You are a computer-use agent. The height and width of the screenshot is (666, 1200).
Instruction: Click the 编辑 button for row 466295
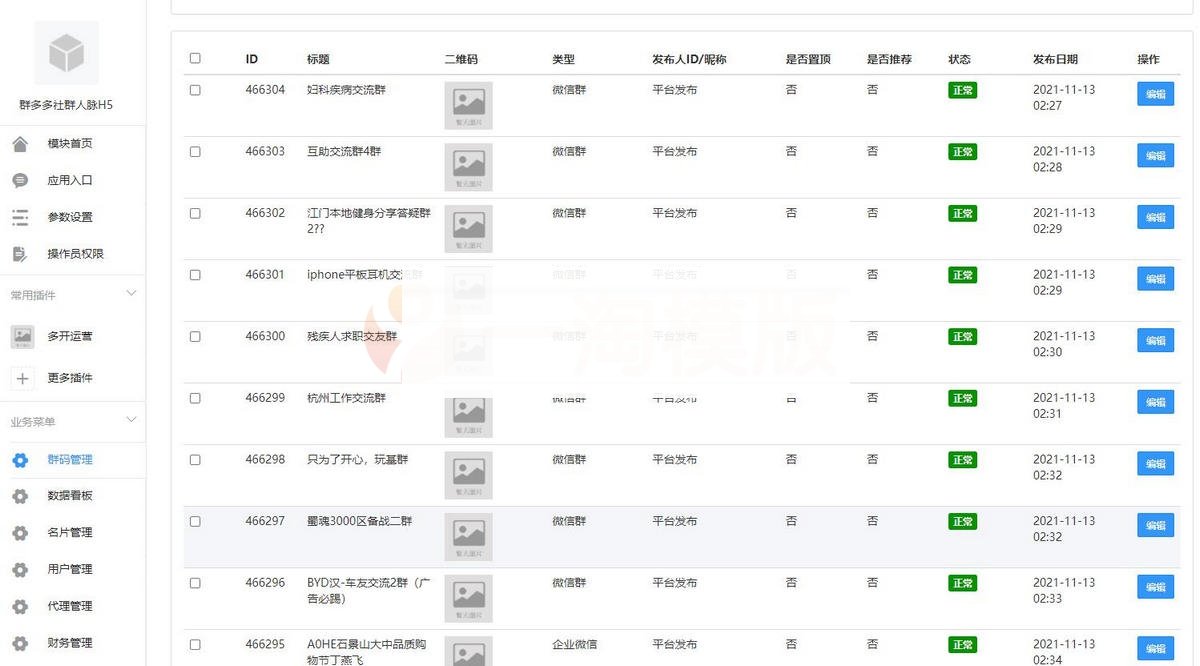pos(1155,648)
